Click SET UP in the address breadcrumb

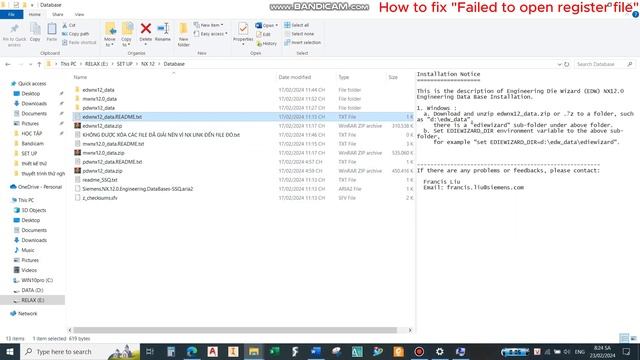[x=124, y=64]
